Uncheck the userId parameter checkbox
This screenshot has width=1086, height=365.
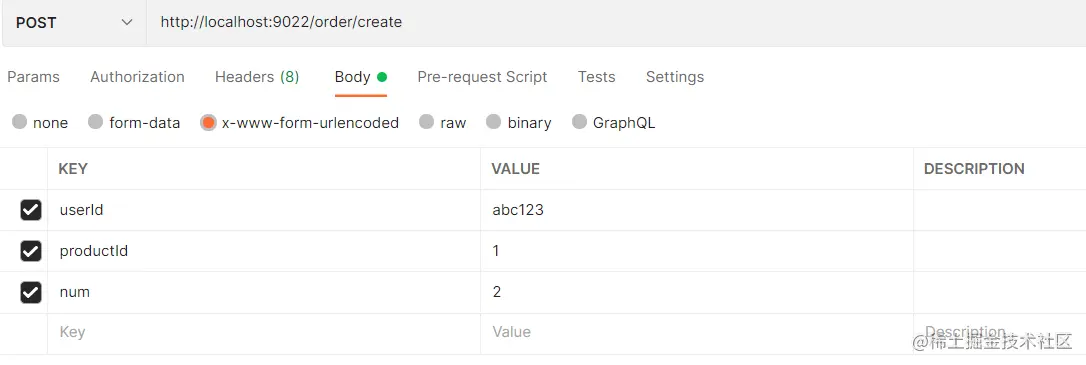(x=30, y=210)
